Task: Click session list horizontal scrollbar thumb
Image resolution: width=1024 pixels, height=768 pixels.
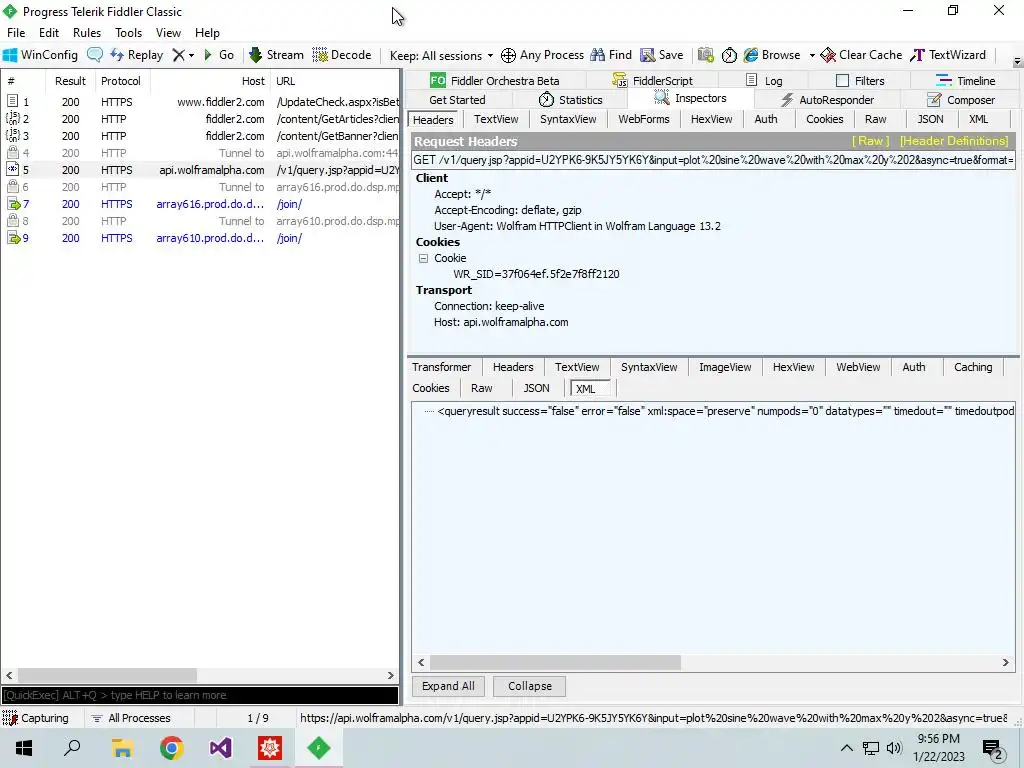Action: (106, 675)
